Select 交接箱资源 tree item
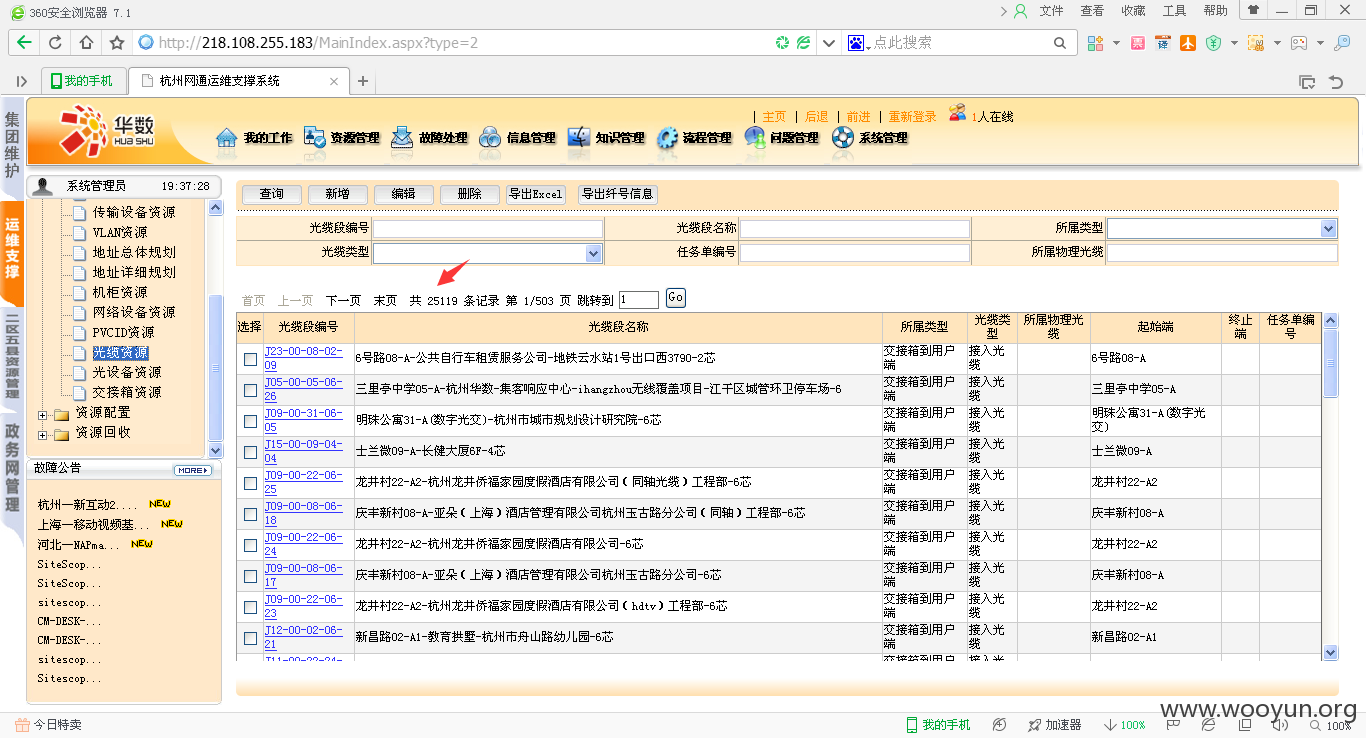The width and height of the screenshot is (1366, 738). [x=126, y=393]
